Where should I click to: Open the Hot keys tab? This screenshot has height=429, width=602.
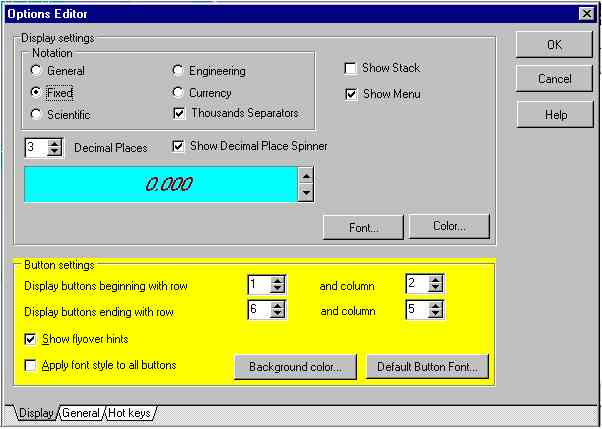129,413
